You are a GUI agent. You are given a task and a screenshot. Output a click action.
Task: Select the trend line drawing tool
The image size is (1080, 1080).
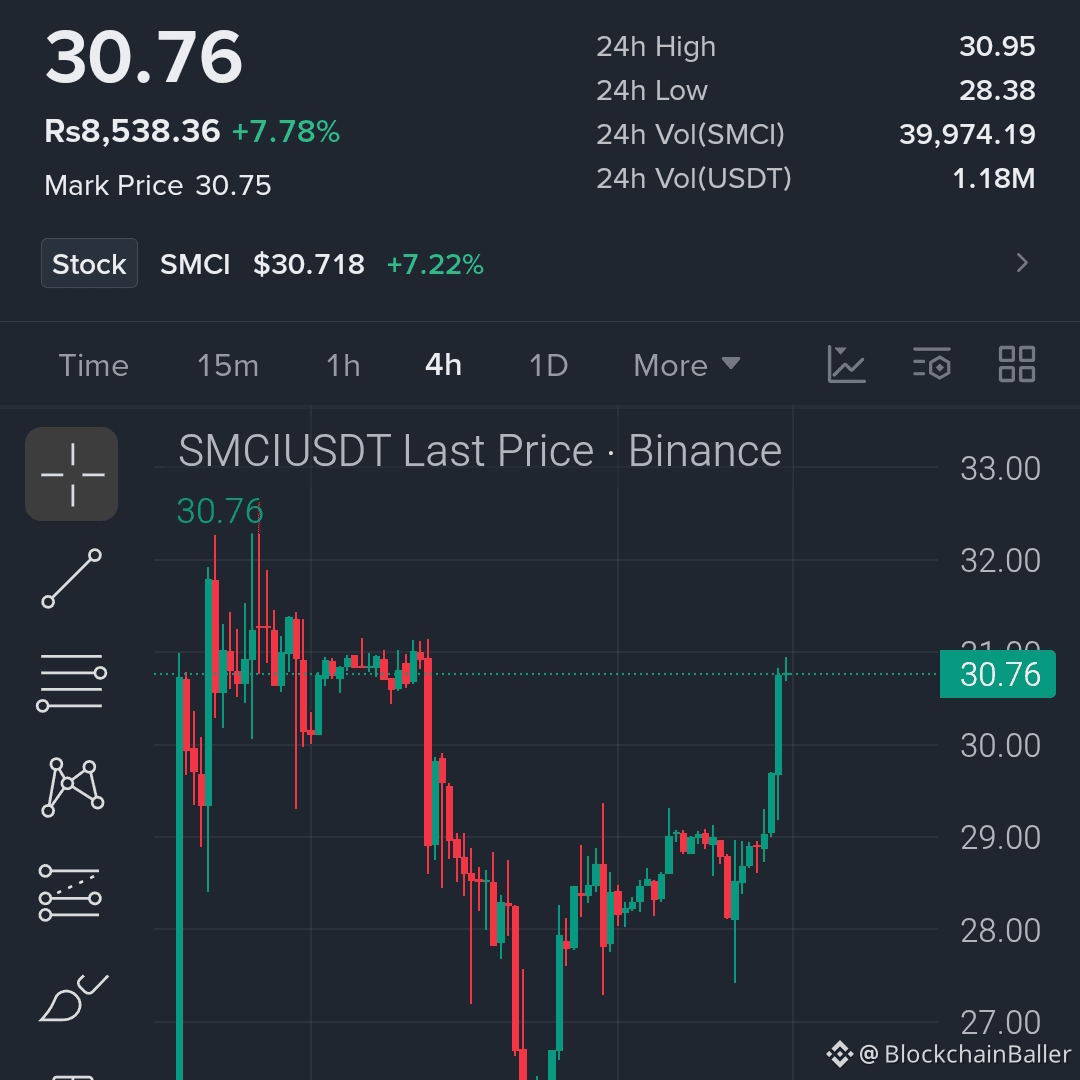(72, 579)
